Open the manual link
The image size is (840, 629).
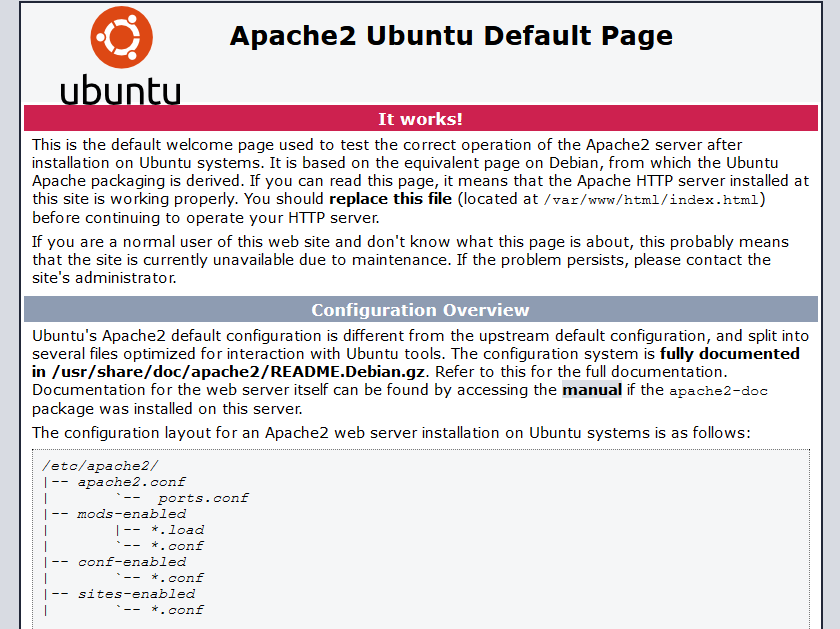point(592,390)
